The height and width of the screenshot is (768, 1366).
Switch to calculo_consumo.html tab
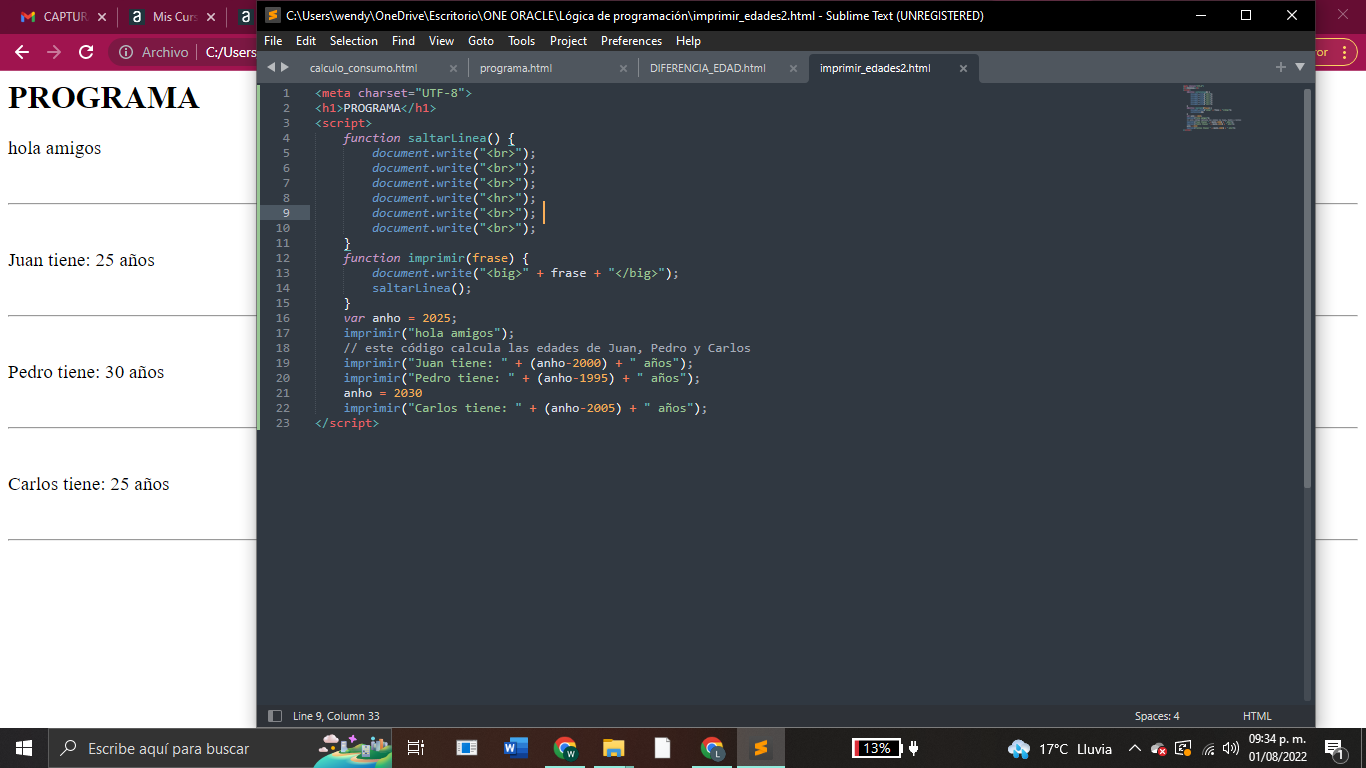pyautogui.click(x=364, y=68)
